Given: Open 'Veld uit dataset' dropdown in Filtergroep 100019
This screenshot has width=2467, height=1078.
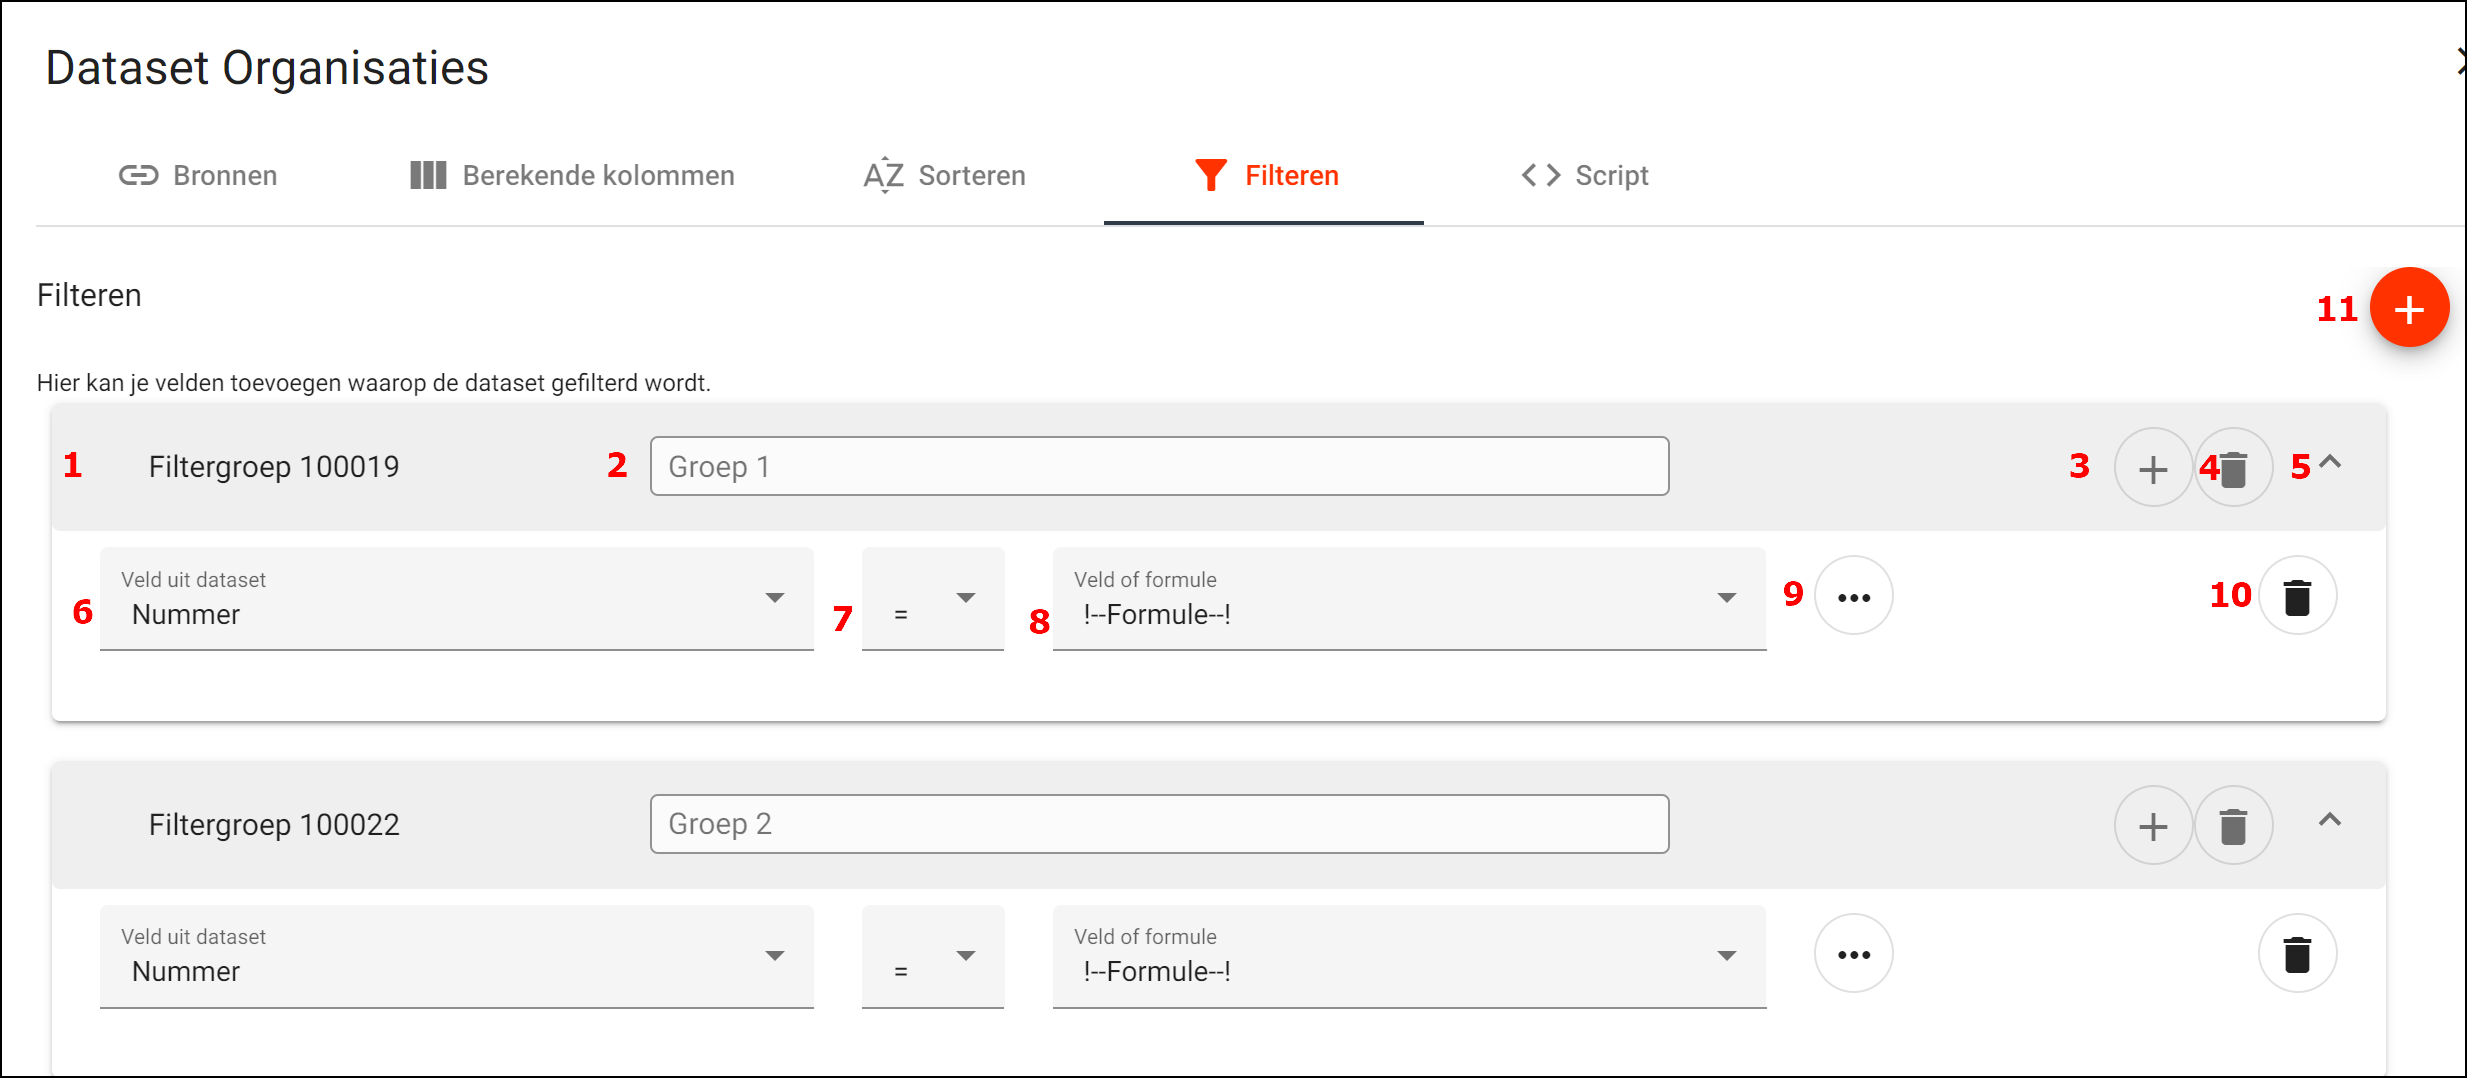Looking at the screenshot, I should click(456, 599).
